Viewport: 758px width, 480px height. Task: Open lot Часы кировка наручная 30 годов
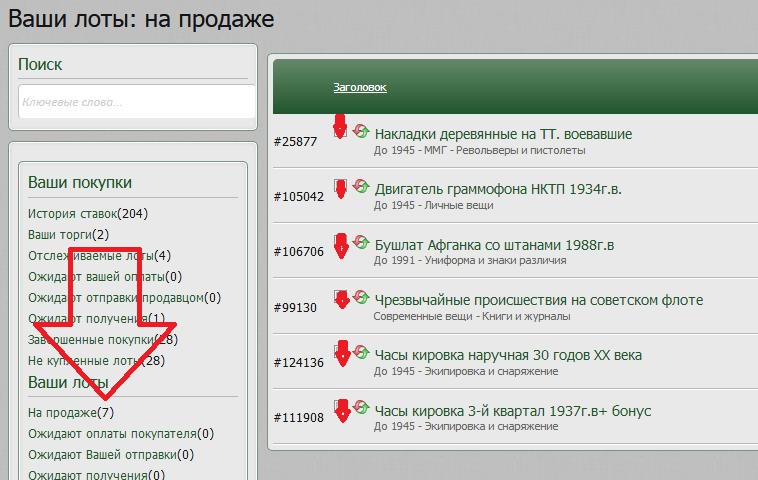click(508, 355)
